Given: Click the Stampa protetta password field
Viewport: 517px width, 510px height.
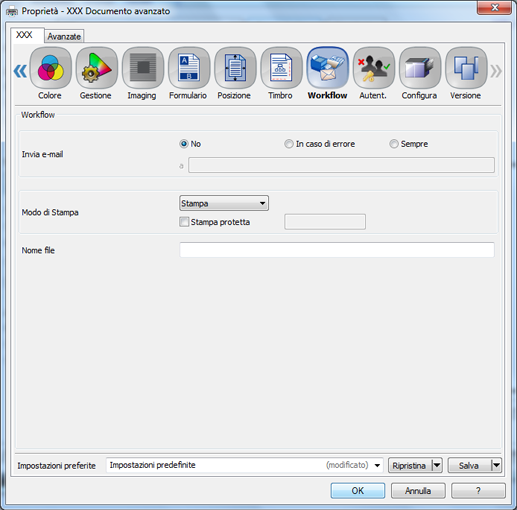Looking at the screenshot, I should point(325,222).
